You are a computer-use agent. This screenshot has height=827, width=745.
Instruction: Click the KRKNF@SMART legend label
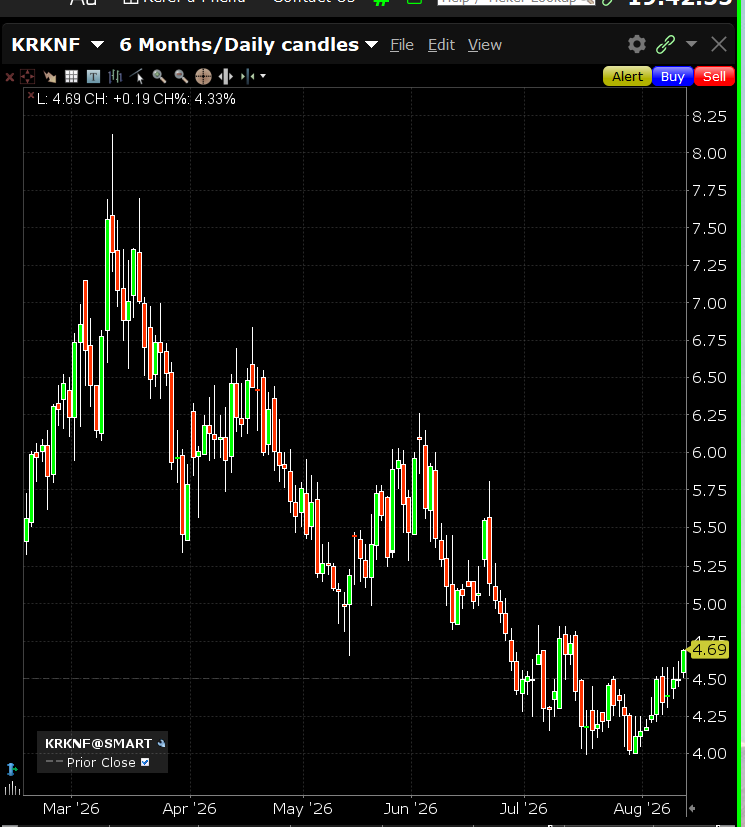coord(98,744)
